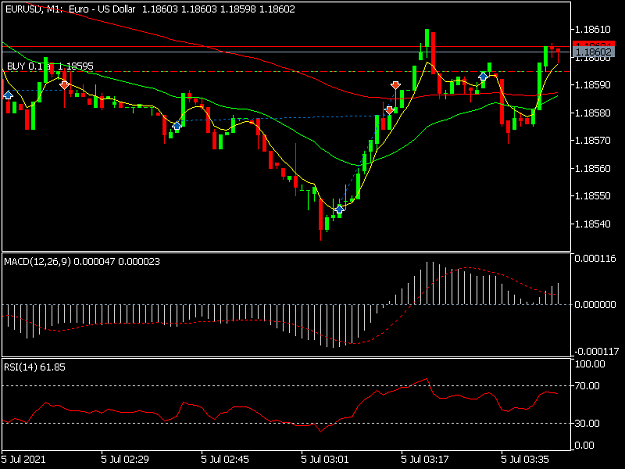The width and height of the screenshot is (625, 469).
Task: Select the dashed buy order line at 1.18595
Action: tap(286, 72)
